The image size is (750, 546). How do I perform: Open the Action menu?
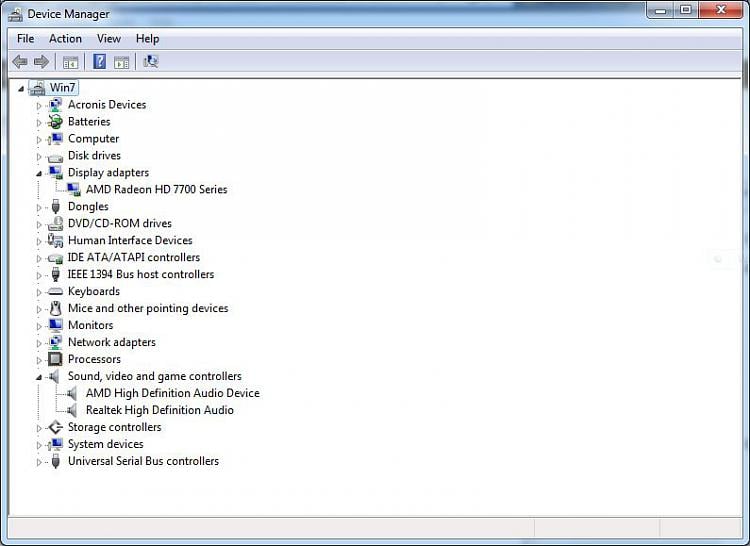click(65, 39)
